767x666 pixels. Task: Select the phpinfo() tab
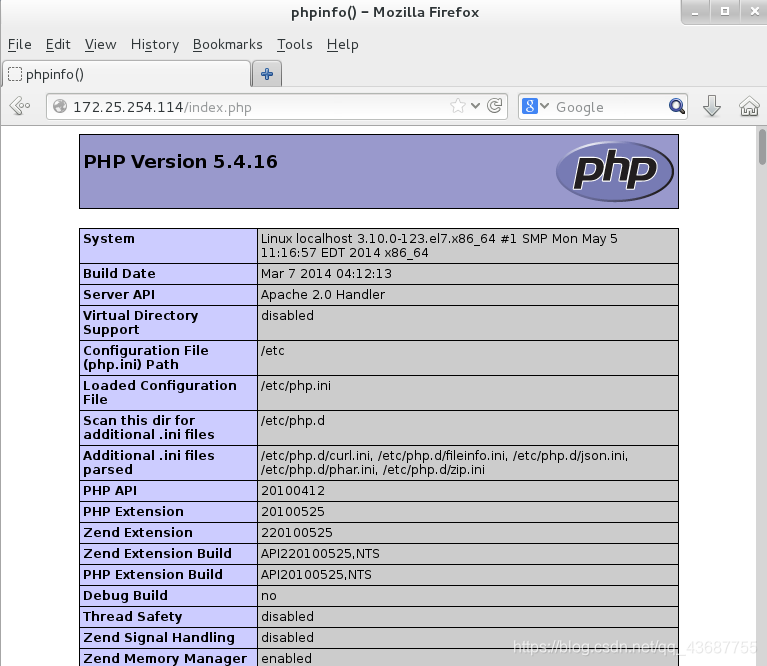click(126, 74)
